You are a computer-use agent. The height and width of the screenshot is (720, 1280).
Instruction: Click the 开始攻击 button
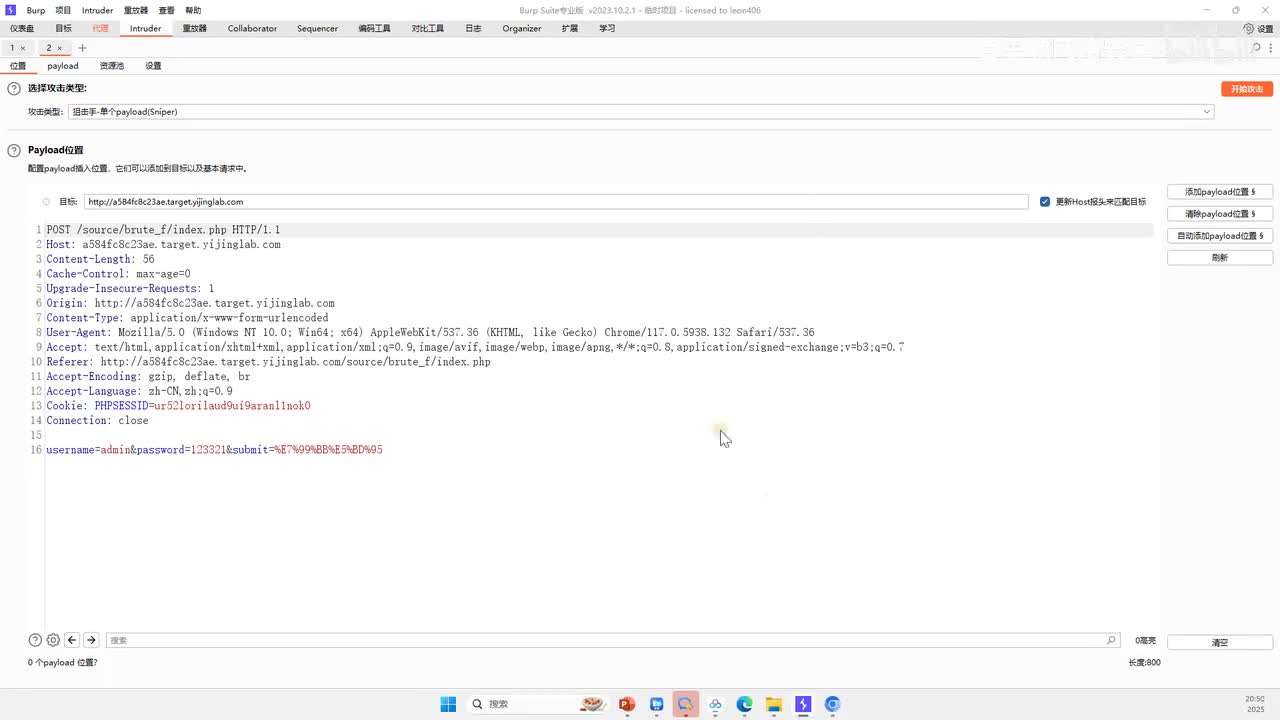coord(1247,89)
